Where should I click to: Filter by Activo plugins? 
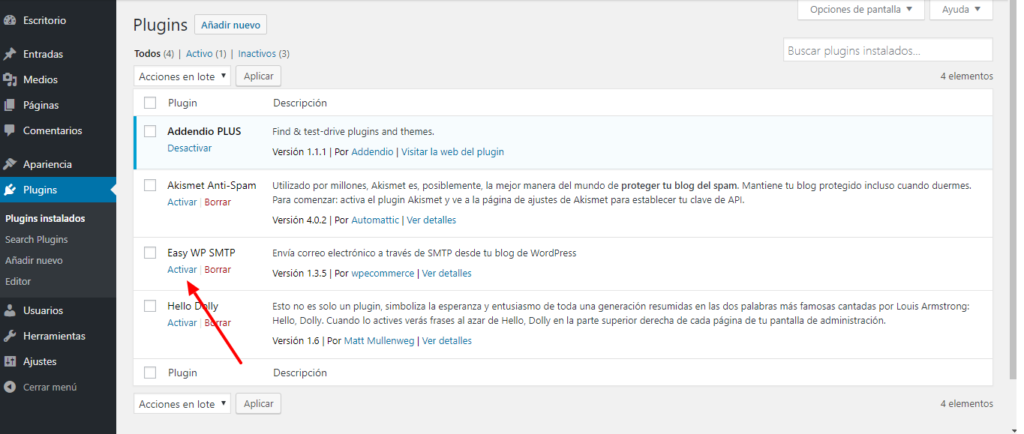[x=200, y=54]
